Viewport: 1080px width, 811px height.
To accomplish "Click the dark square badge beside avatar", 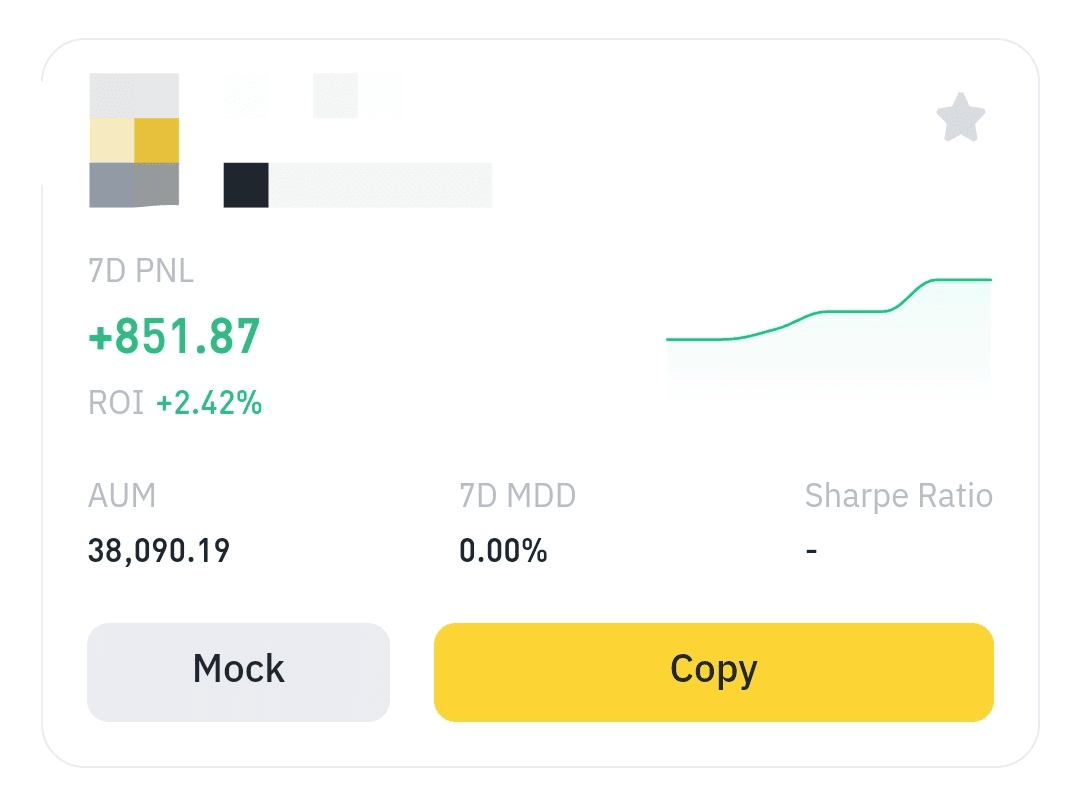I will 246,186.
